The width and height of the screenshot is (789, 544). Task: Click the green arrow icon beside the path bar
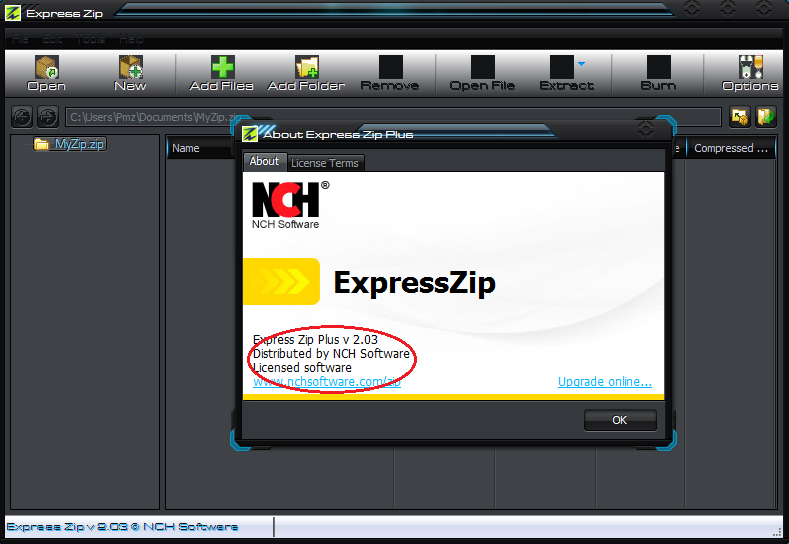[x=766, y=117]
